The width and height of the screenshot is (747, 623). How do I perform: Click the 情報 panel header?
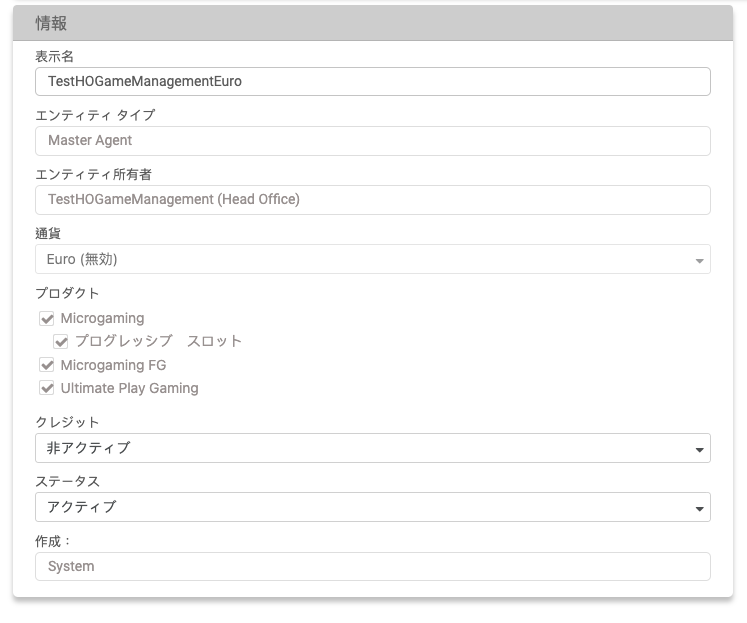(372, 23)
